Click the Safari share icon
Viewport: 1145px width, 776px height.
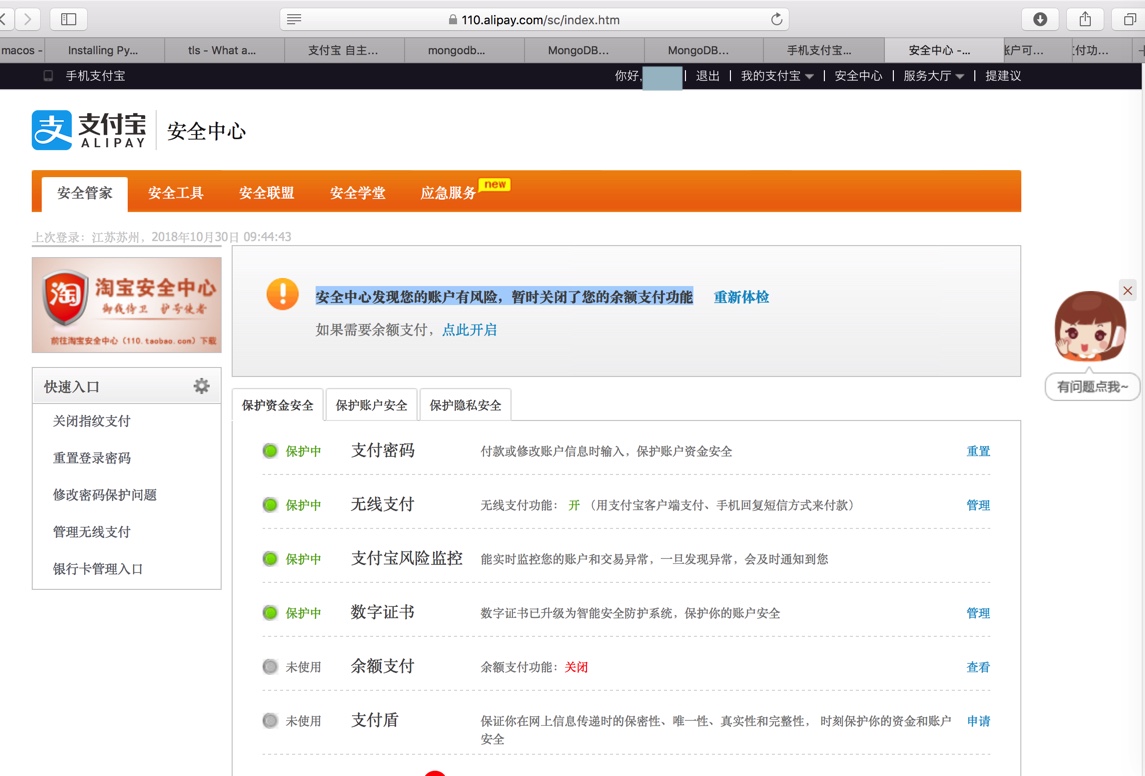[1085, 19]
